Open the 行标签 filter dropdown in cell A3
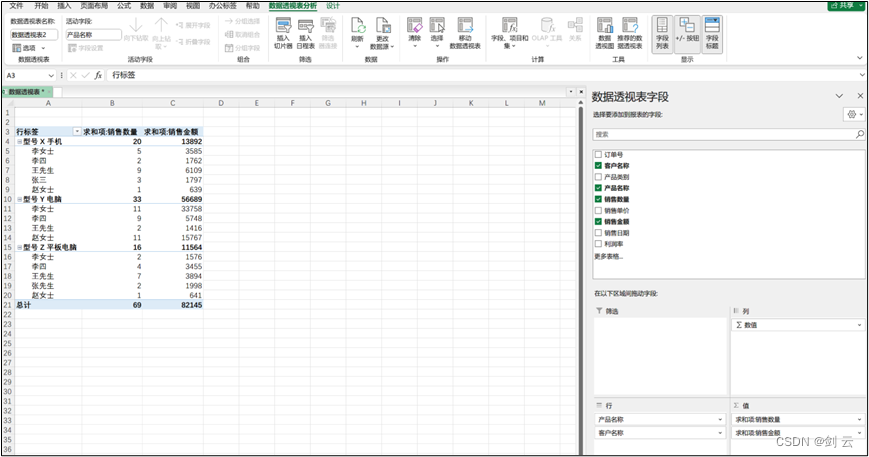 pos(77,132)
